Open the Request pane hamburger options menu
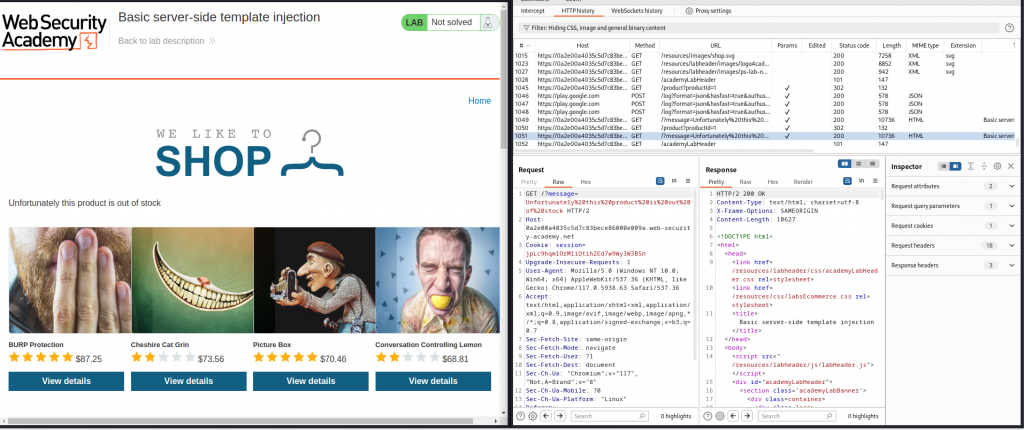Viewport: 1024px width, 430px height. pos(688,181)
